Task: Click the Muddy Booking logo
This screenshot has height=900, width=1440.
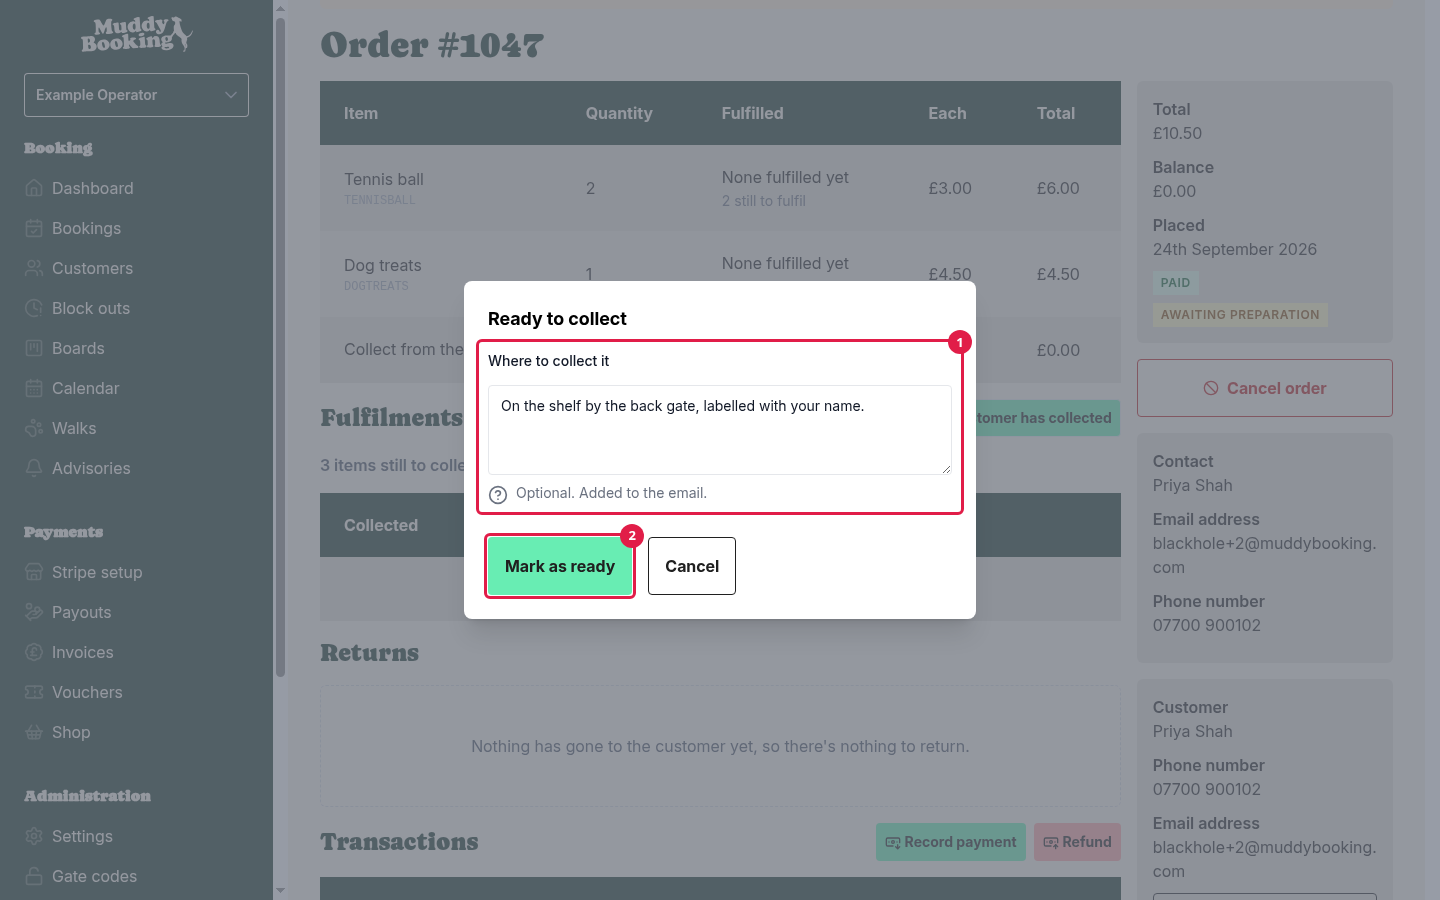Action: (137, 34)
